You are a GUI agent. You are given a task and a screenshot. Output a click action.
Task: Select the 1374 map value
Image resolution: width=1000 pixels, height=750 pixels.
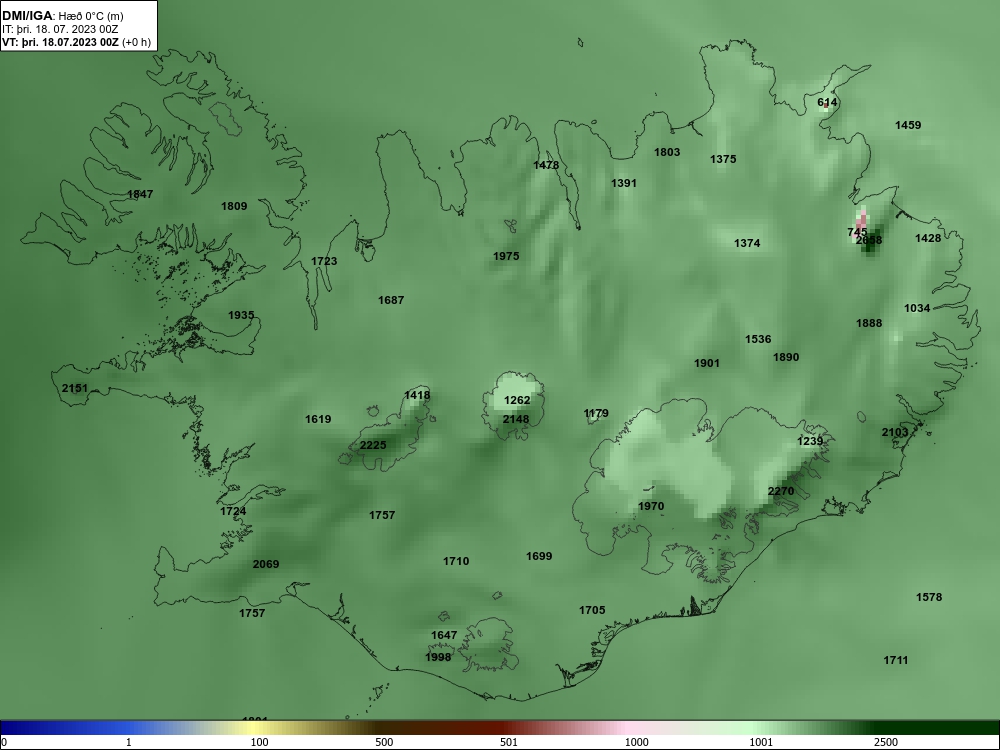[747, 244]
